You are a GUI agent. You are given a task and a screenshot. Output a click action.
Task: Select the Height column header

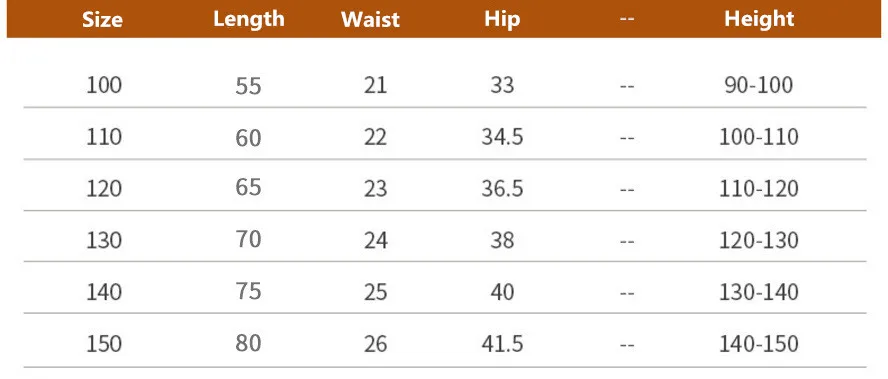click(759, 20)
